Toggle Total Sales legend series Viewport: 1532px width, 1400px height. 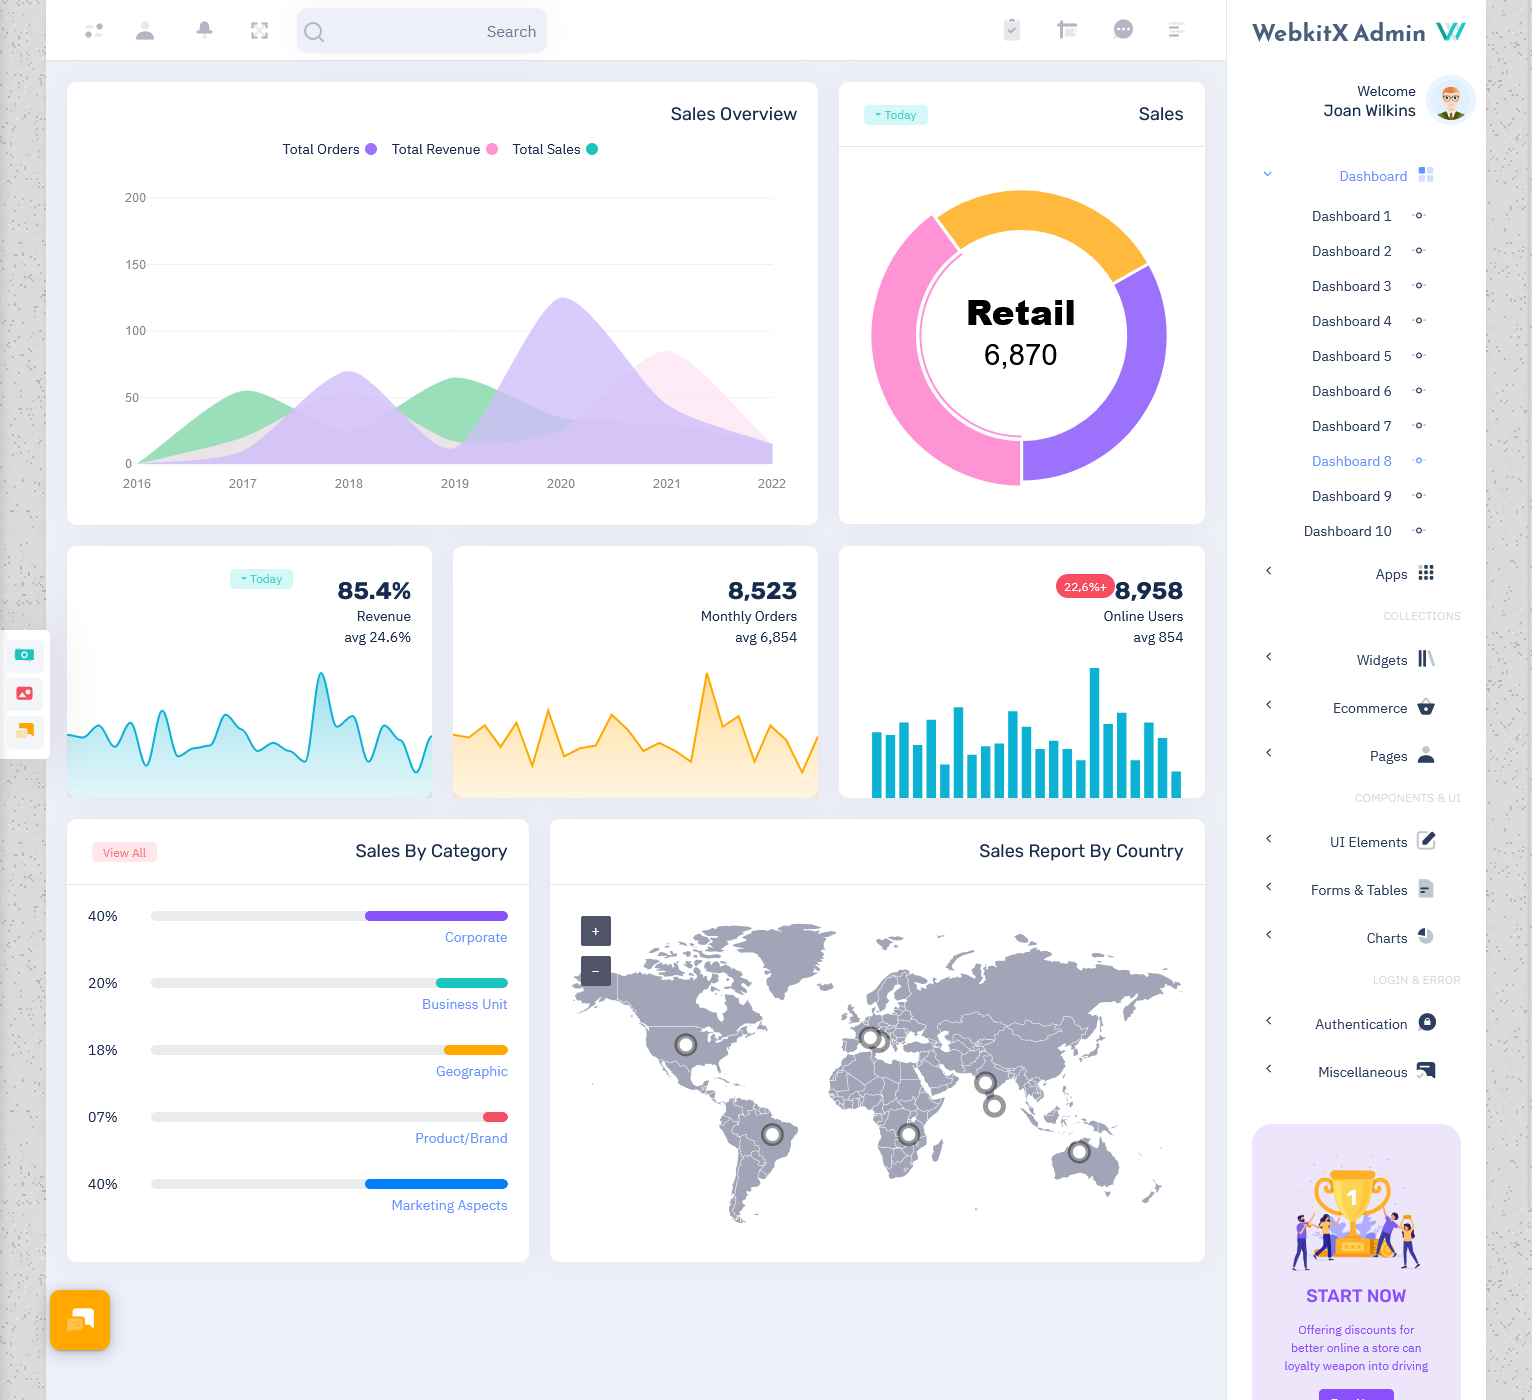pyautogui.click(x=555, y=149)
